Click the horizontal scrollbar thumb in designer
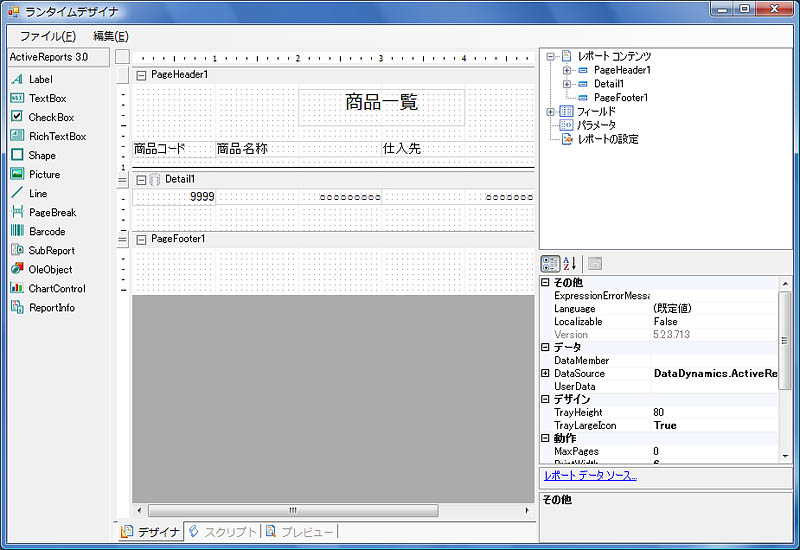800x550 pixels. 293,510
